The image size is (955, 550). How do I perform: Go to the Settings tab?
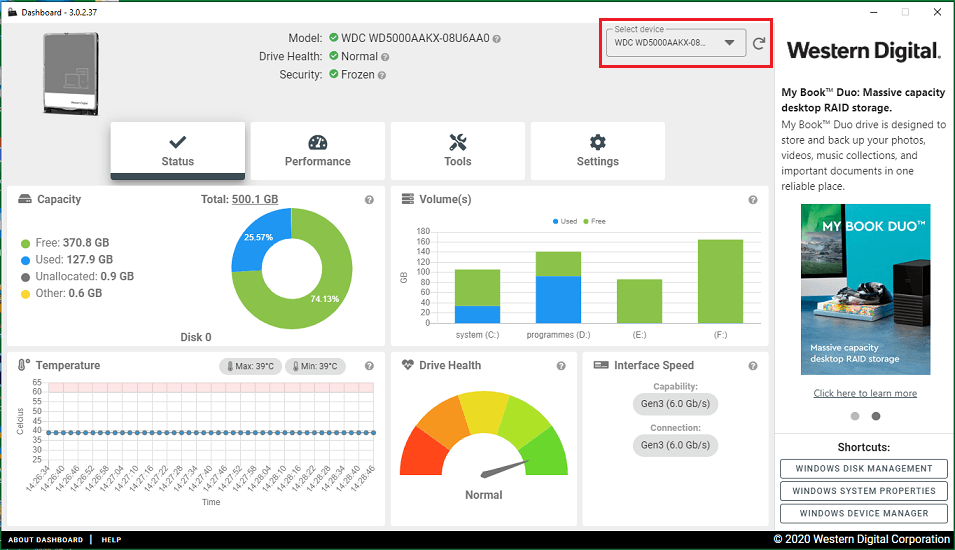598,150
